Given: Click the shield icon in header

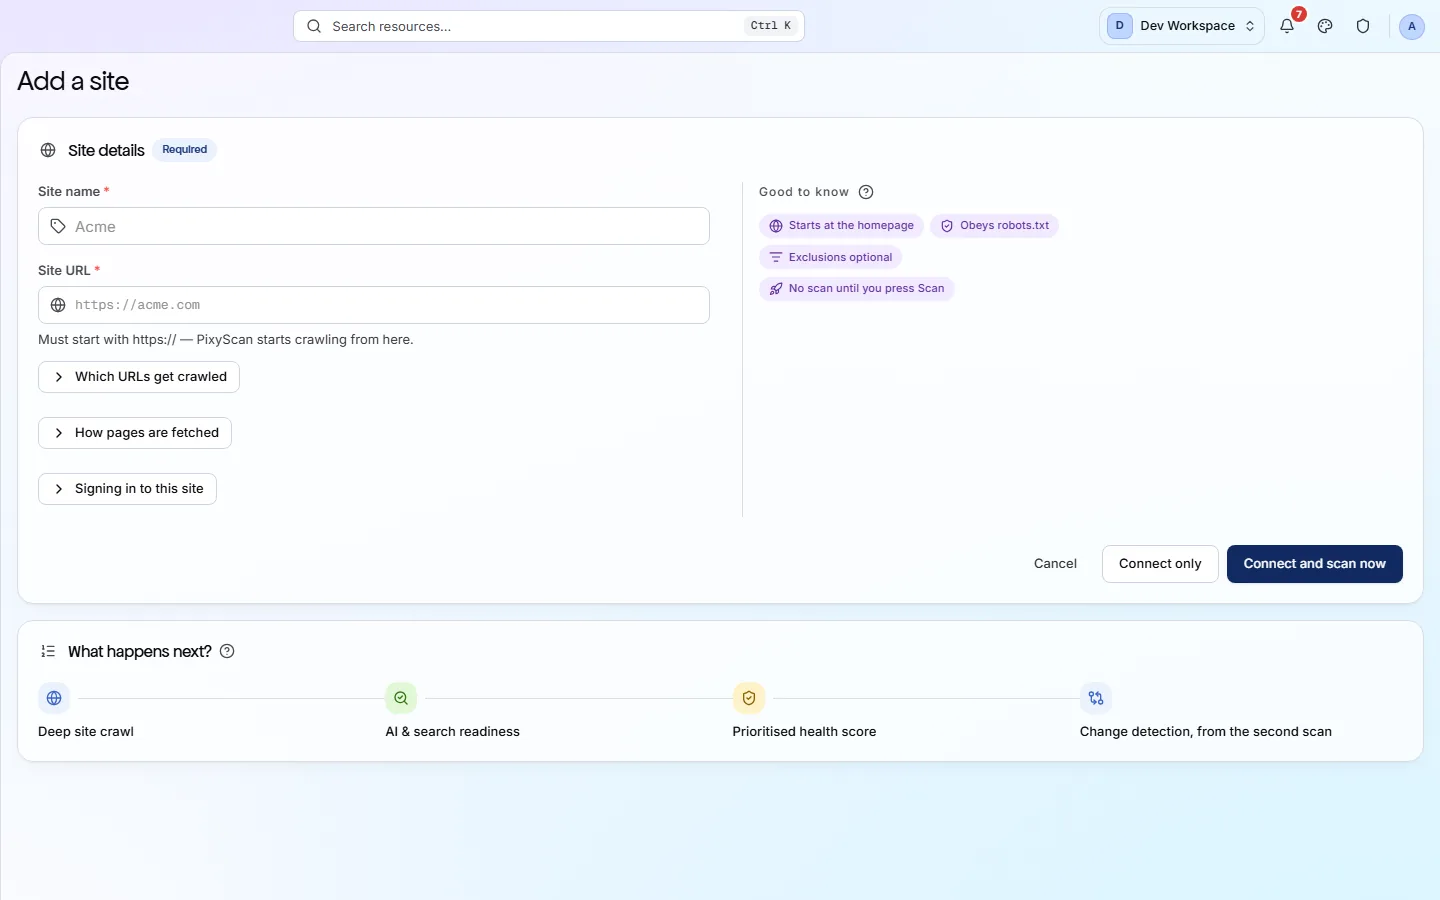Looking at the screenshot, I should pyautogui.click(x=1363, y=26).
